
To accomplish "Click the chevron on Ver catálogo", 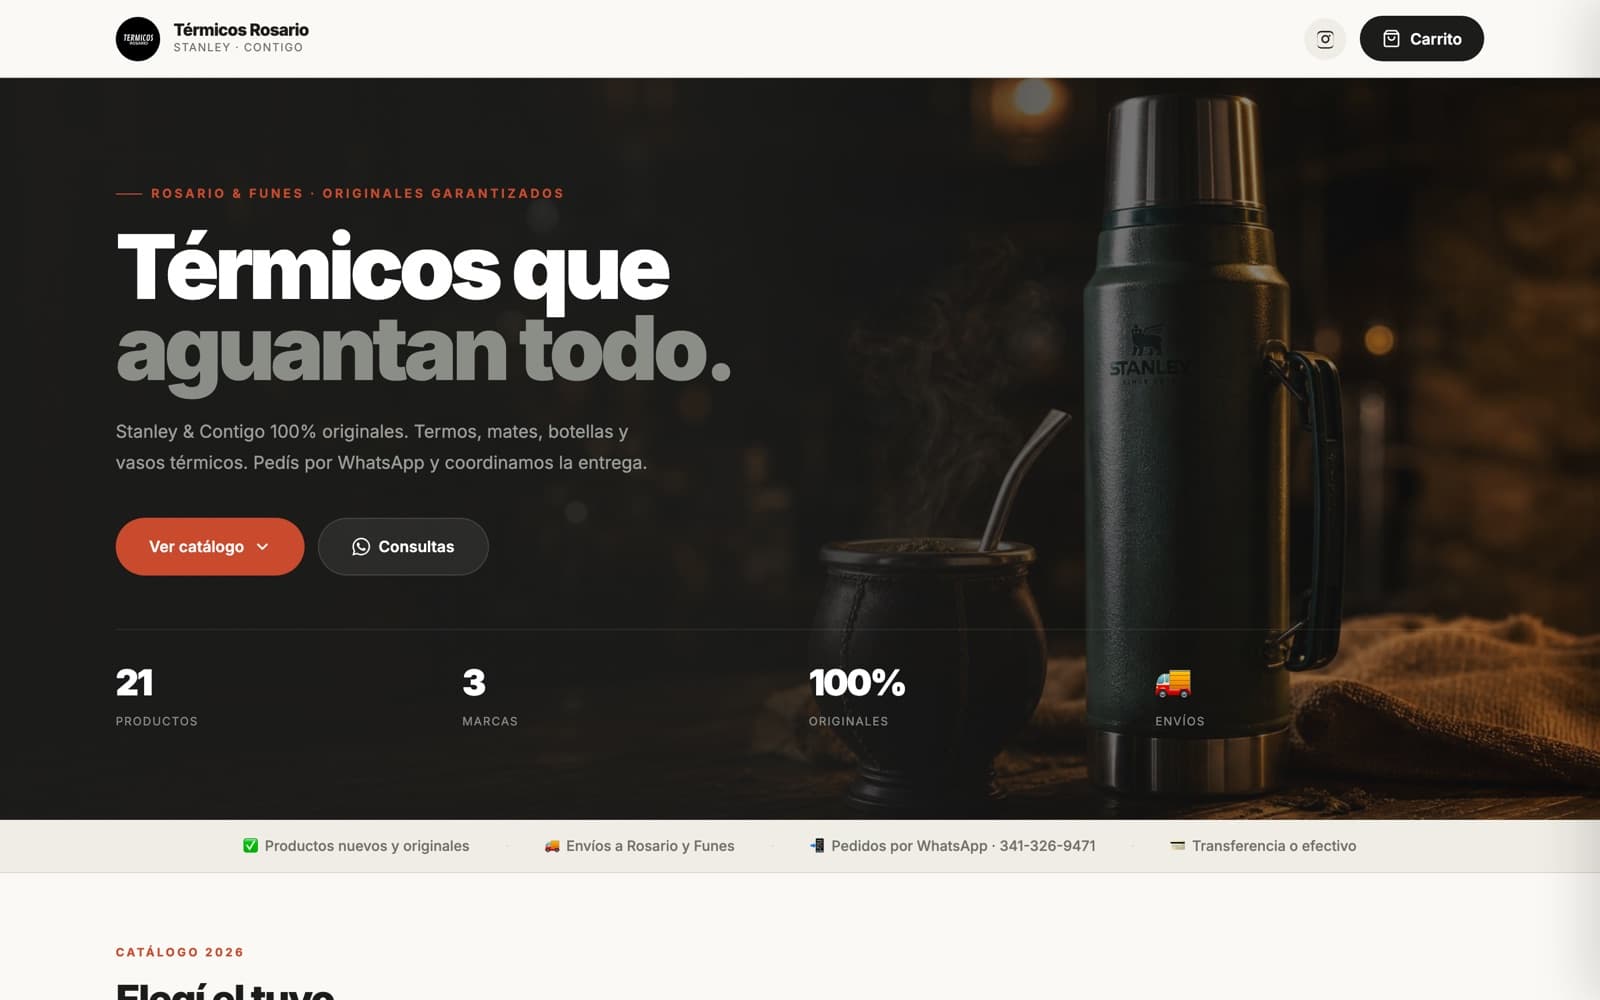I will pyautogui.click(x=263, y=547).
